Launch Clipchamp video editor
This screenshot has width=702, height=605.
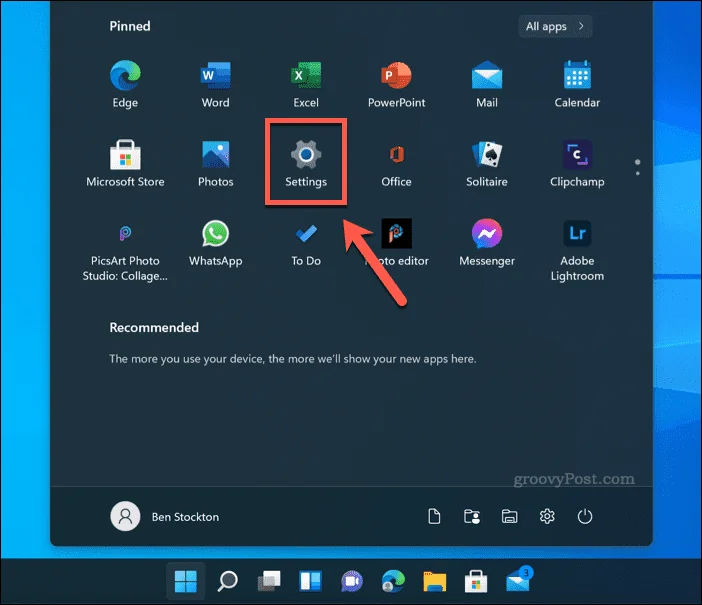(577, 163)
